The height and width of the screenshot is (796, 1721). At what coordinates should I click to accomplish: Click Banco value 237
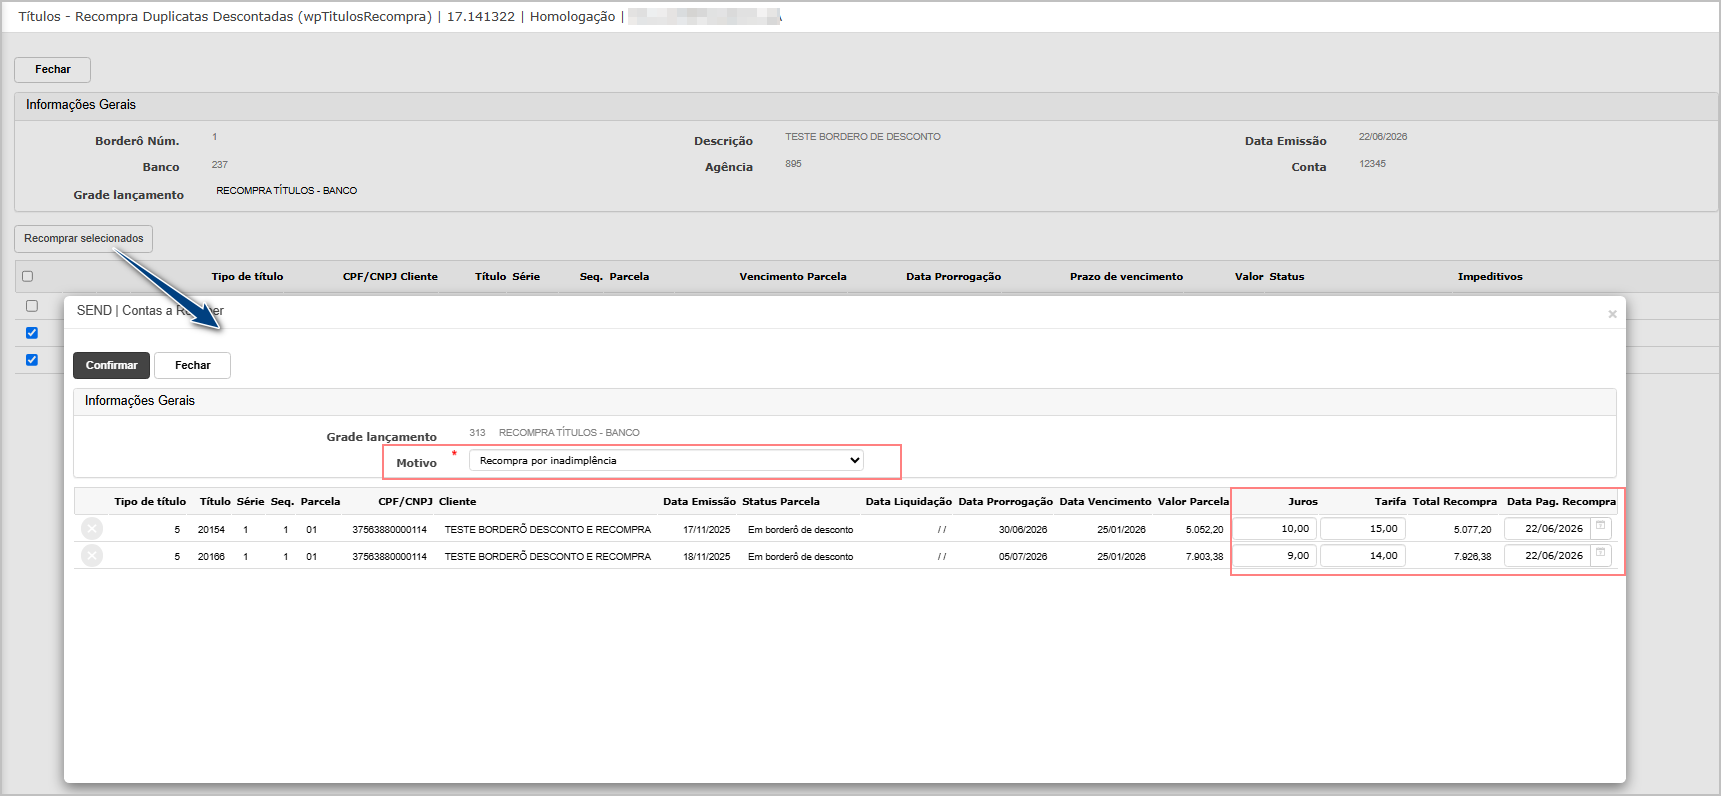(x=220, y=165)
